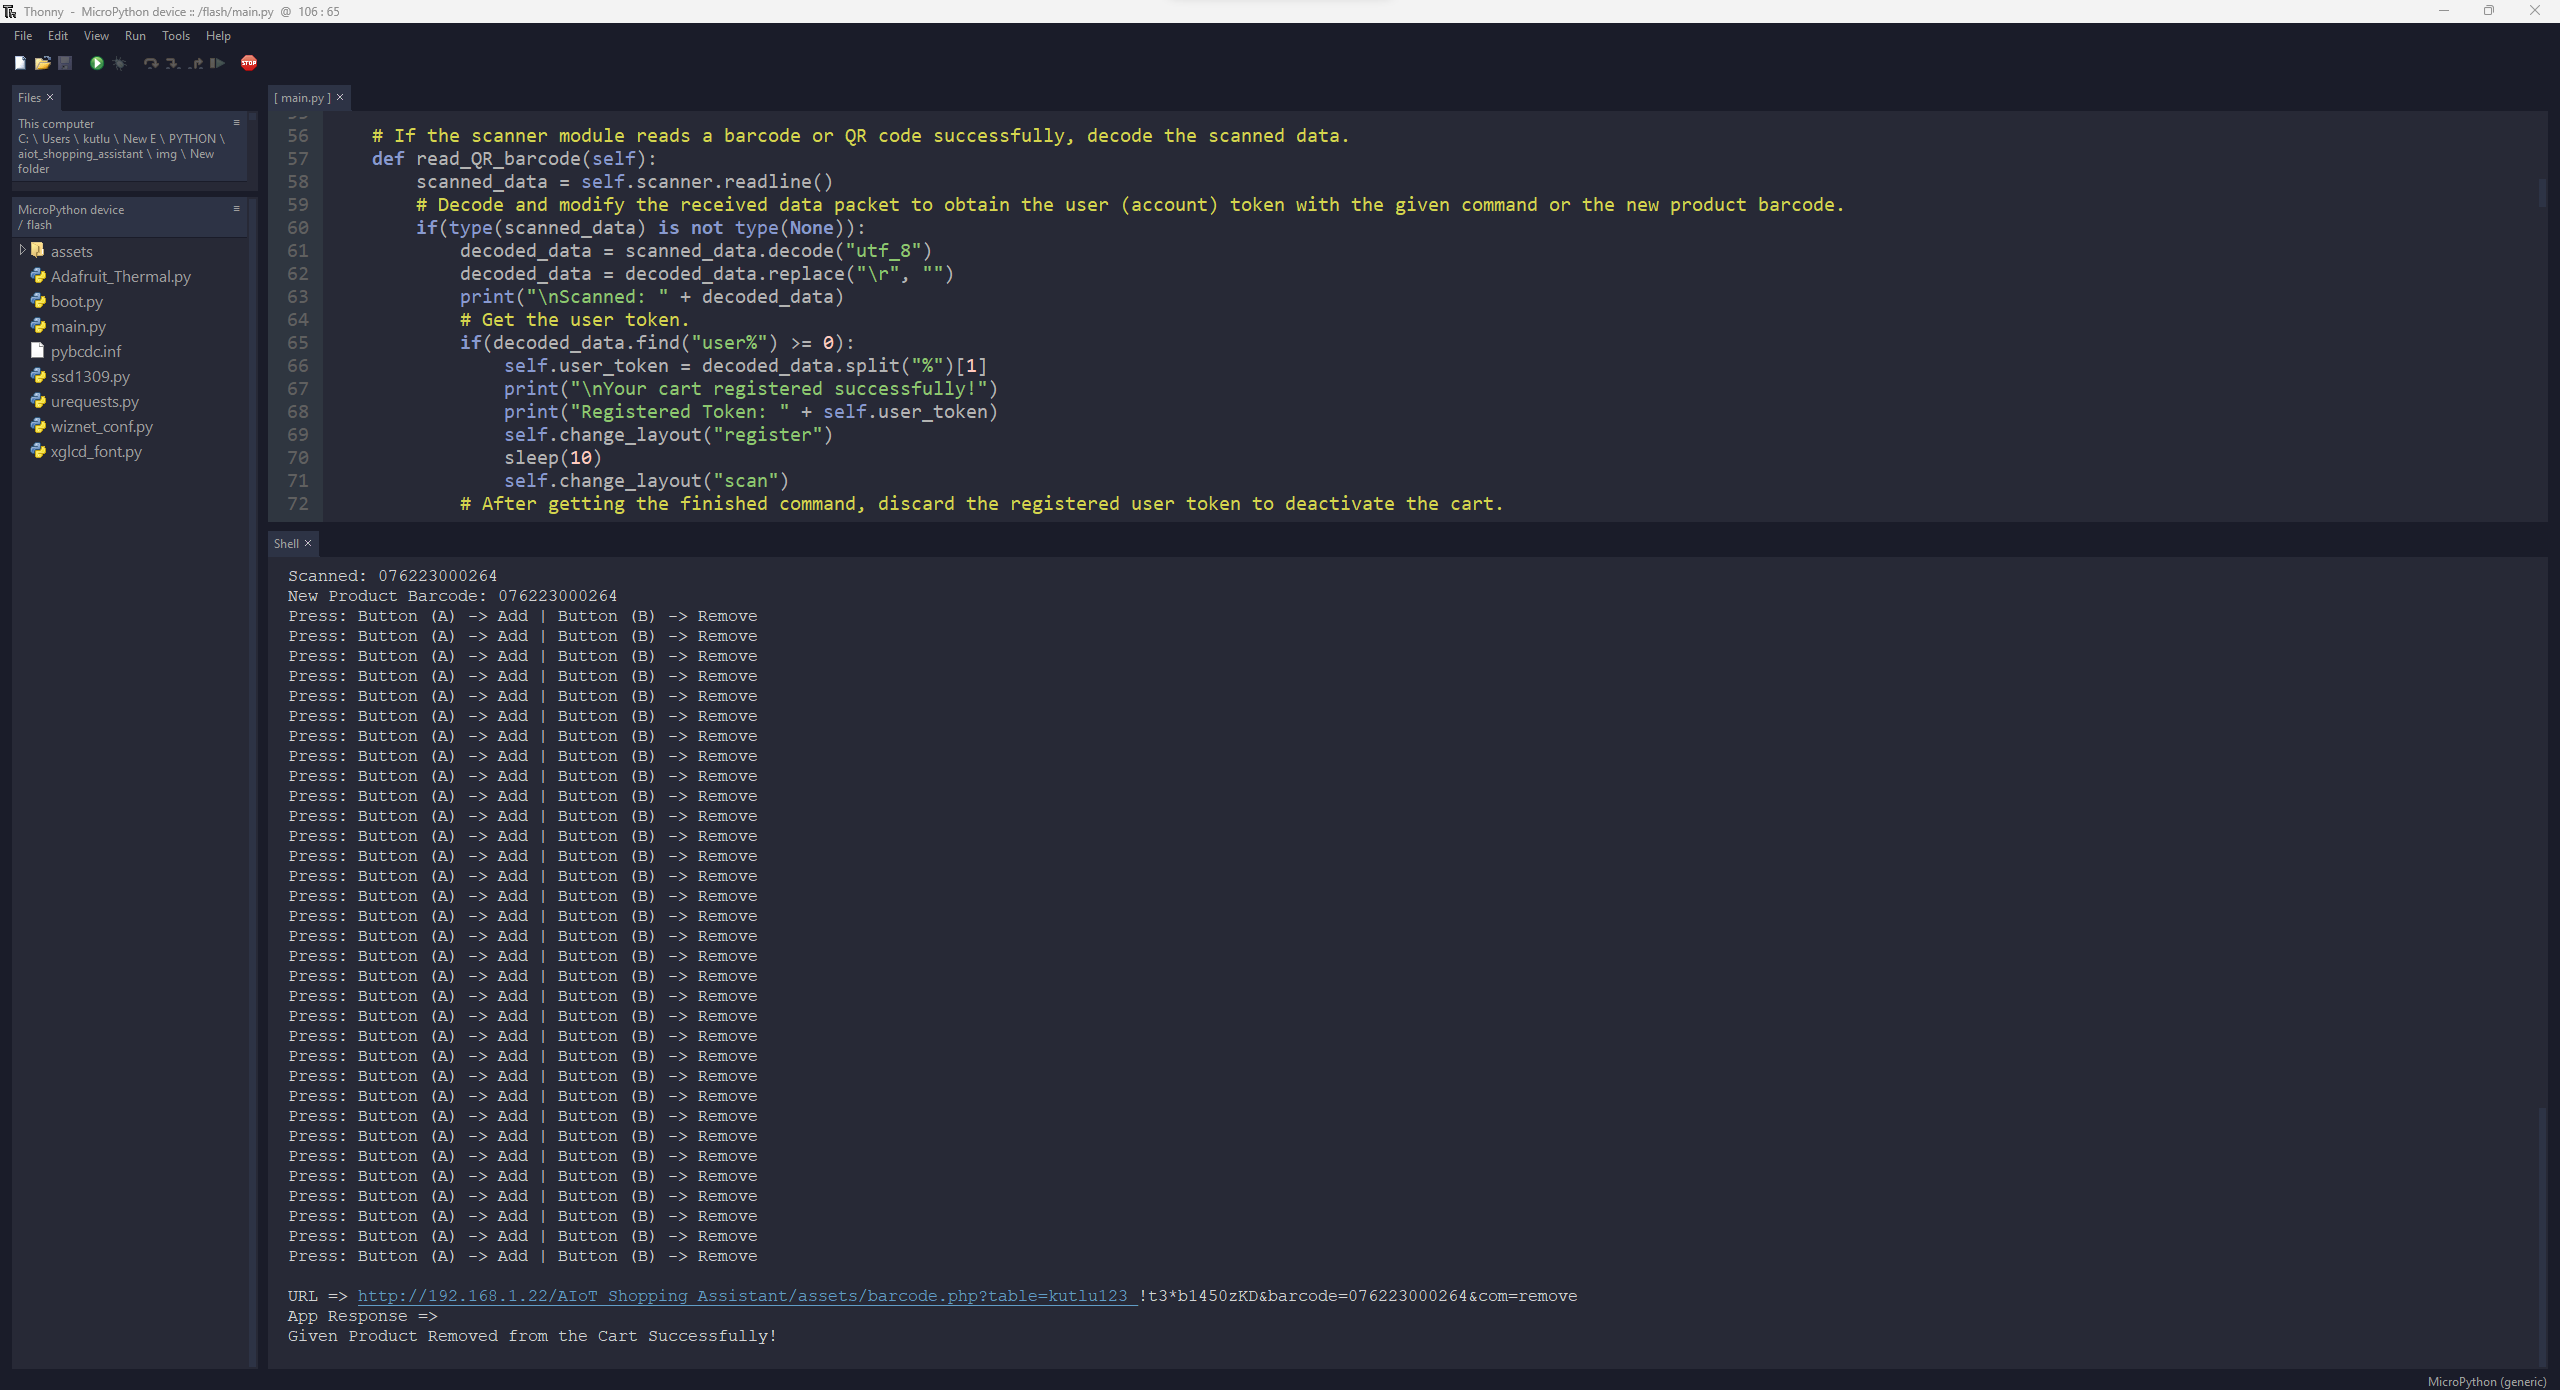
Task: Expand the assets folder on the MicroPython device
Action: point(22,251)
